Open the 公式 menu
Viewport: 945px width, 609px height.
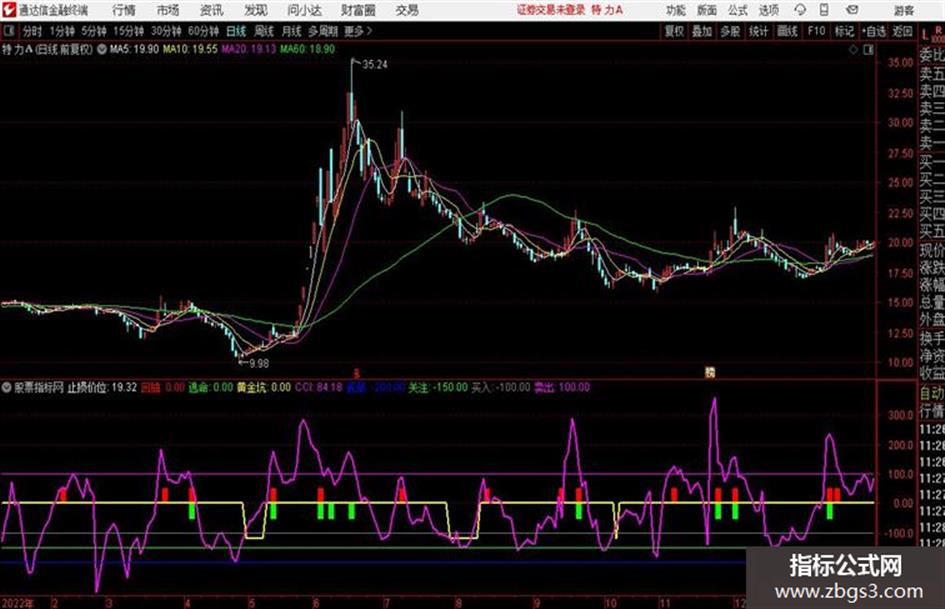[x=738, y=10]
